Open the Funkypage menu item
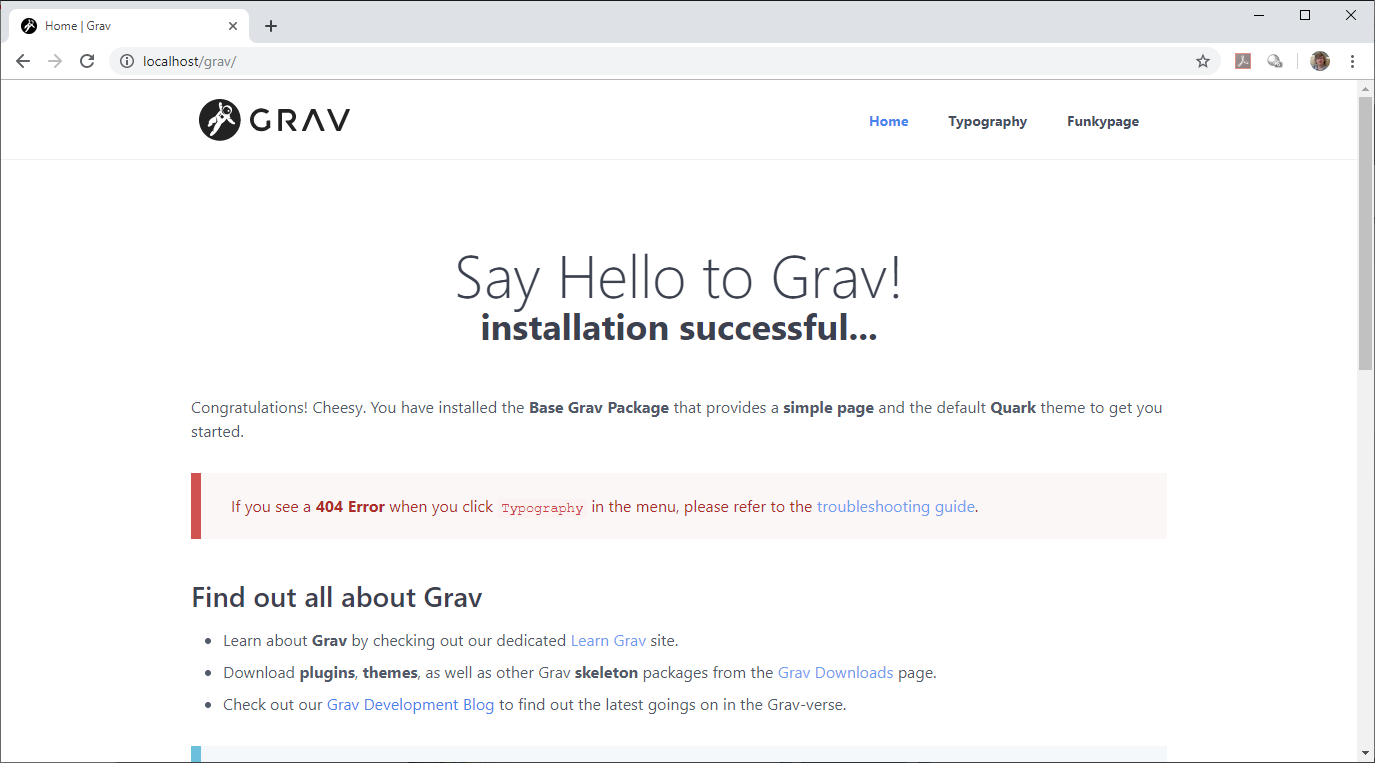 [1103, 121]
